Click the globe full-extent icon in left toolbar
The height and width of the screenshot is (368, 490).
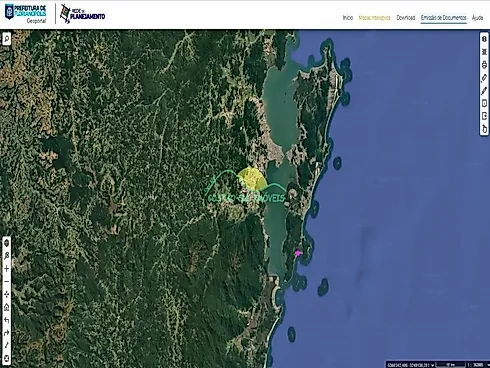pos(6,243)
